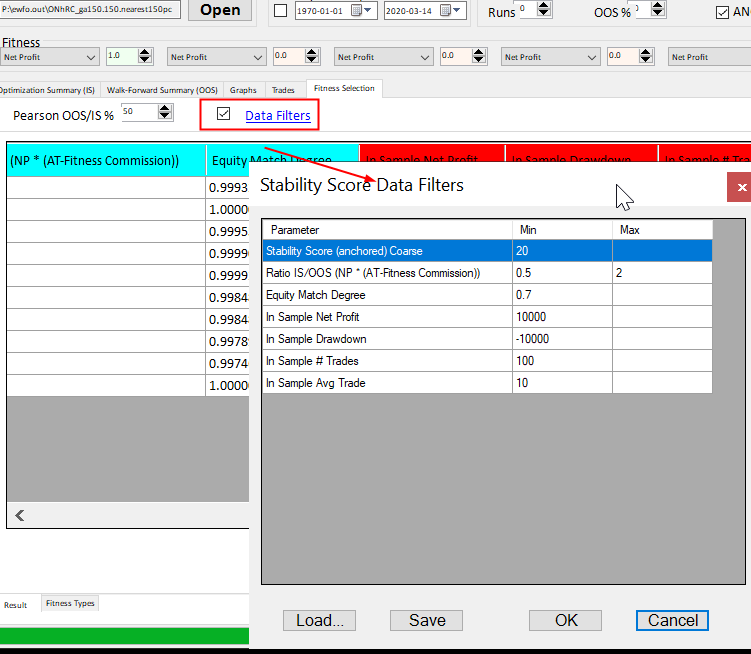This screenshot has width=751, height=654.
Task: Close the Stability Score Data Filters dialog
Action: tap(741, 187)
